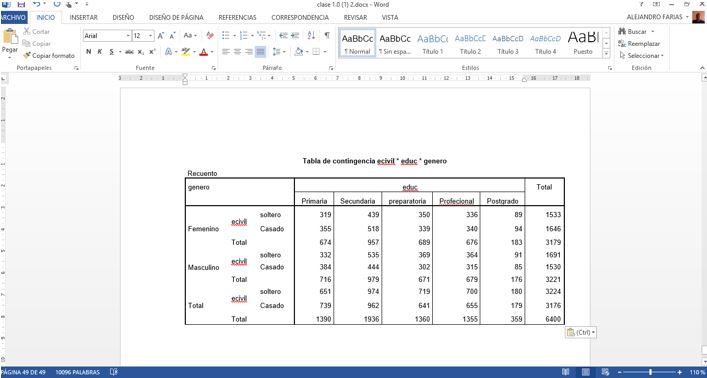
Task: Pick the yellow text highlight color
Action: point(185,52)
